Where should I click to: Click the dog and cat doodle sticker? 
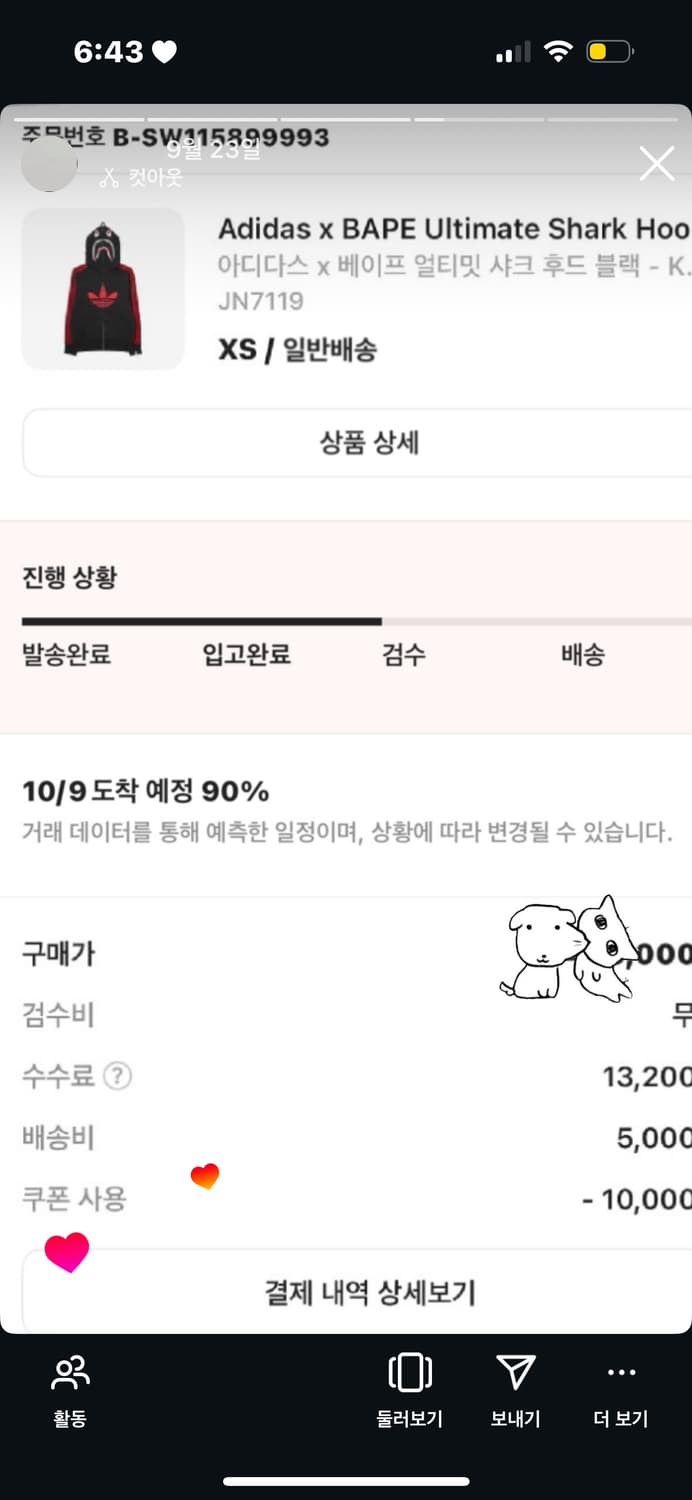[568, 950]
